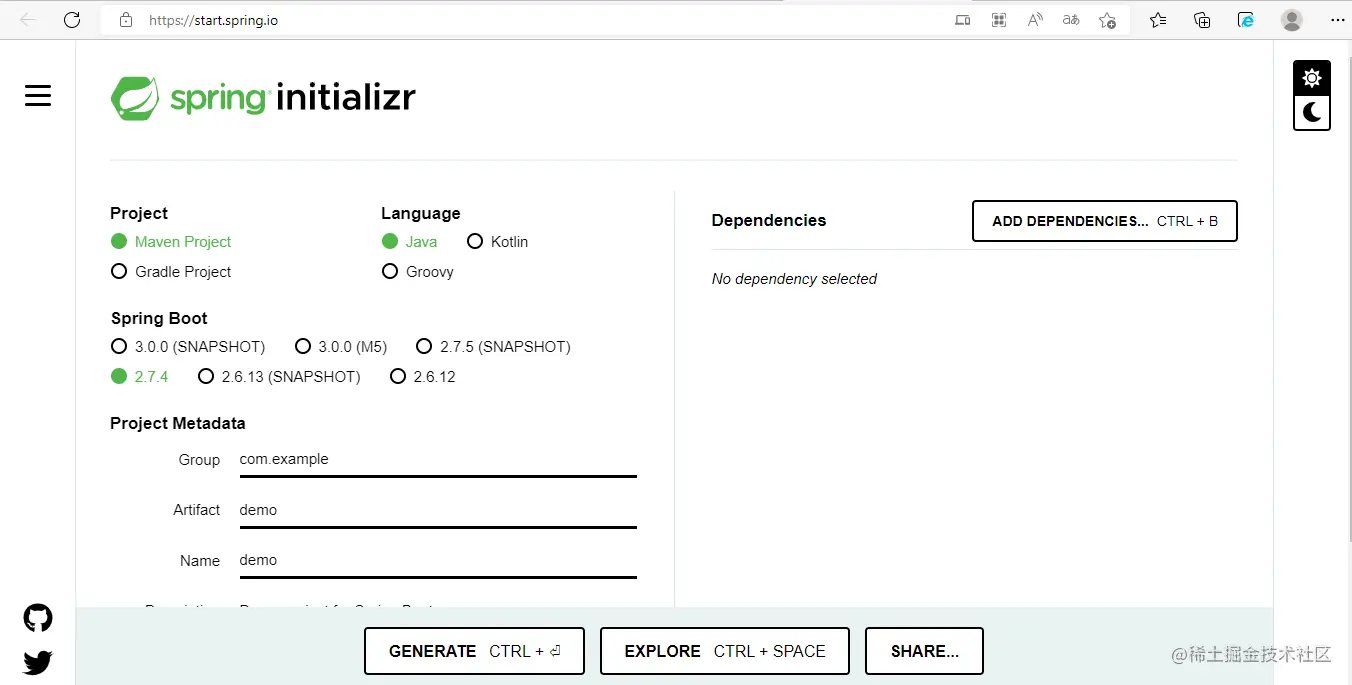This screenshot has height=685, width=1352.
Task: Click the ADD DEPENDENCIES button
Action: coord(1105,221)
